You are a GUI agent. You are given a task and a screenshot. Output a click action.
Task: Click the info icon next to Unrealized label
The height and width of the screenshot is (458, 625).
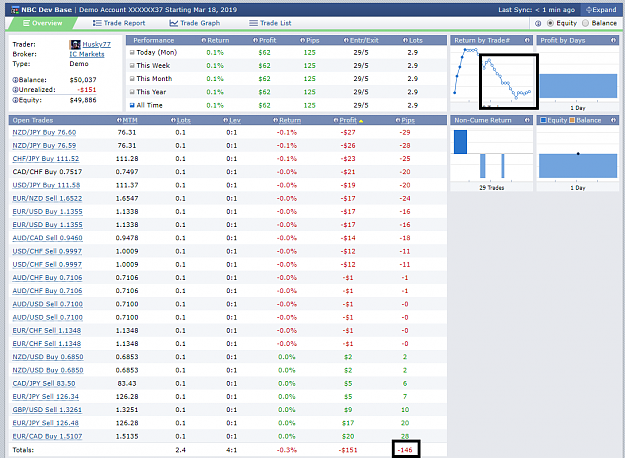tap(15, 90)
